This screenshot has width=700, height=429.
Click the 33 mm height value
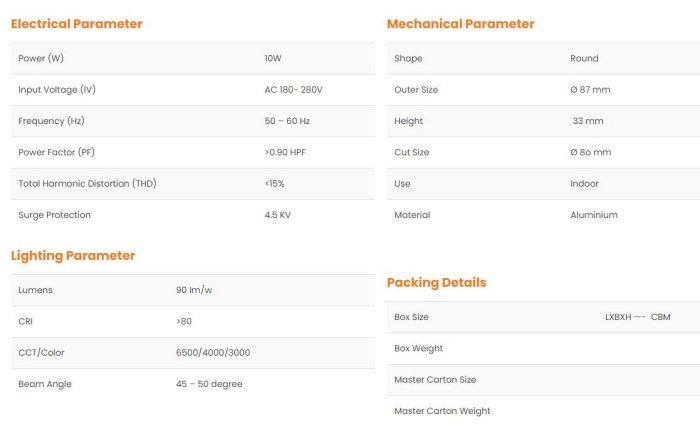tap(588, 121)
